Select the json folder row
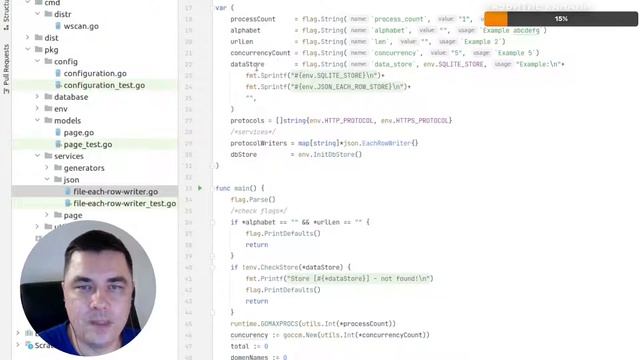 pos(95,180)
